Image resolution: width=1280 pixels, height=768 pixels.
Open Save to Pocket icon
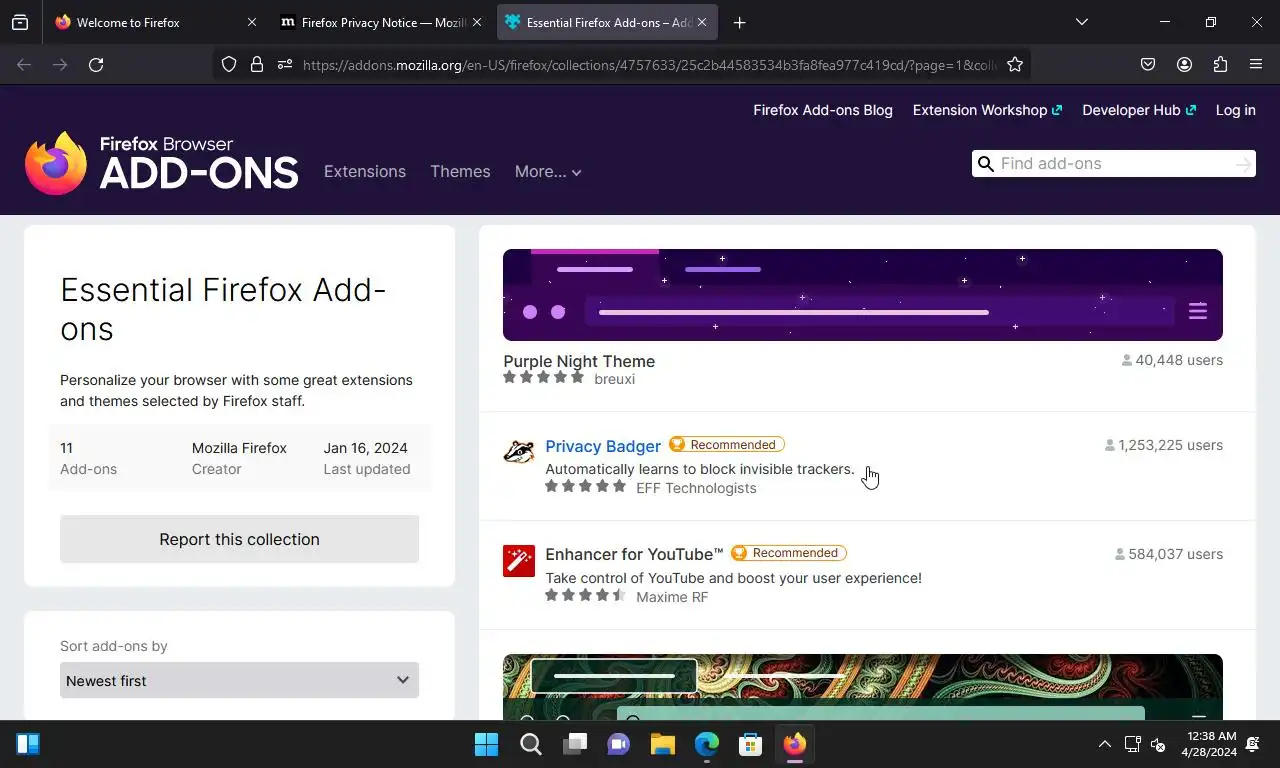coord(1148,64)
